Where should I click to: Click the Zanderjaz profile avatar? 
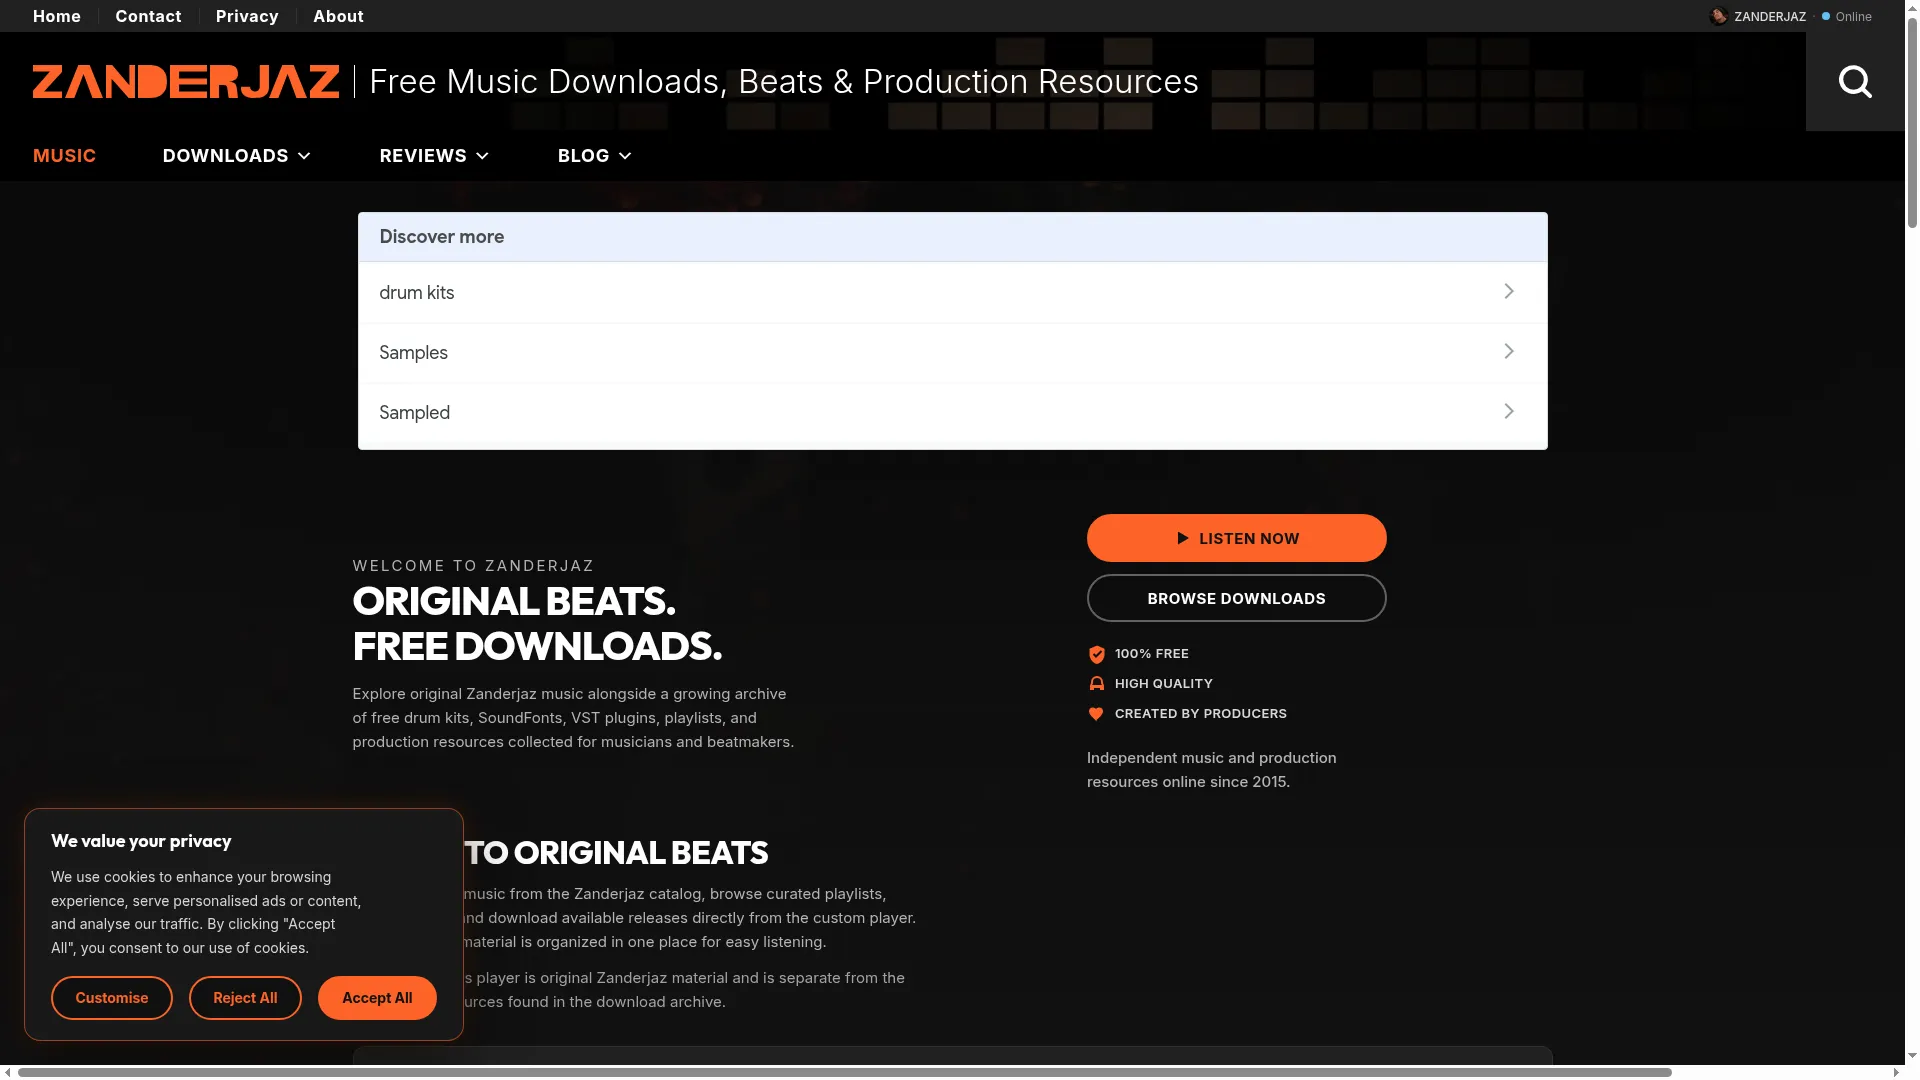[1719, 16]
